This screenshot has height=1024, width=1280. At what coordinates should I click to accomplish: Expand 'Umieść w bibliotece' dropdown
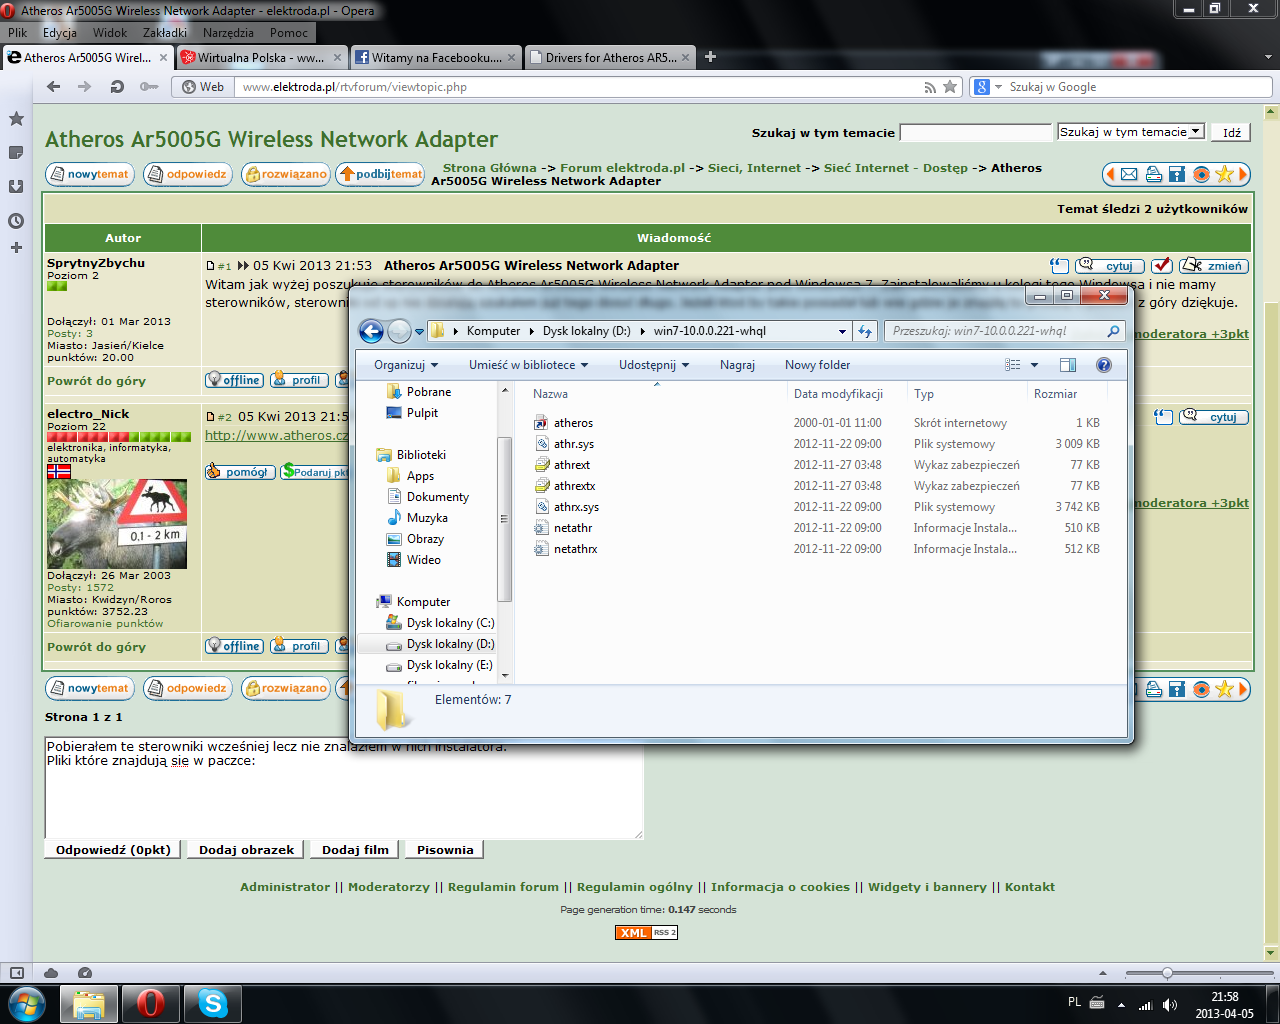click(x=528, y=365)
